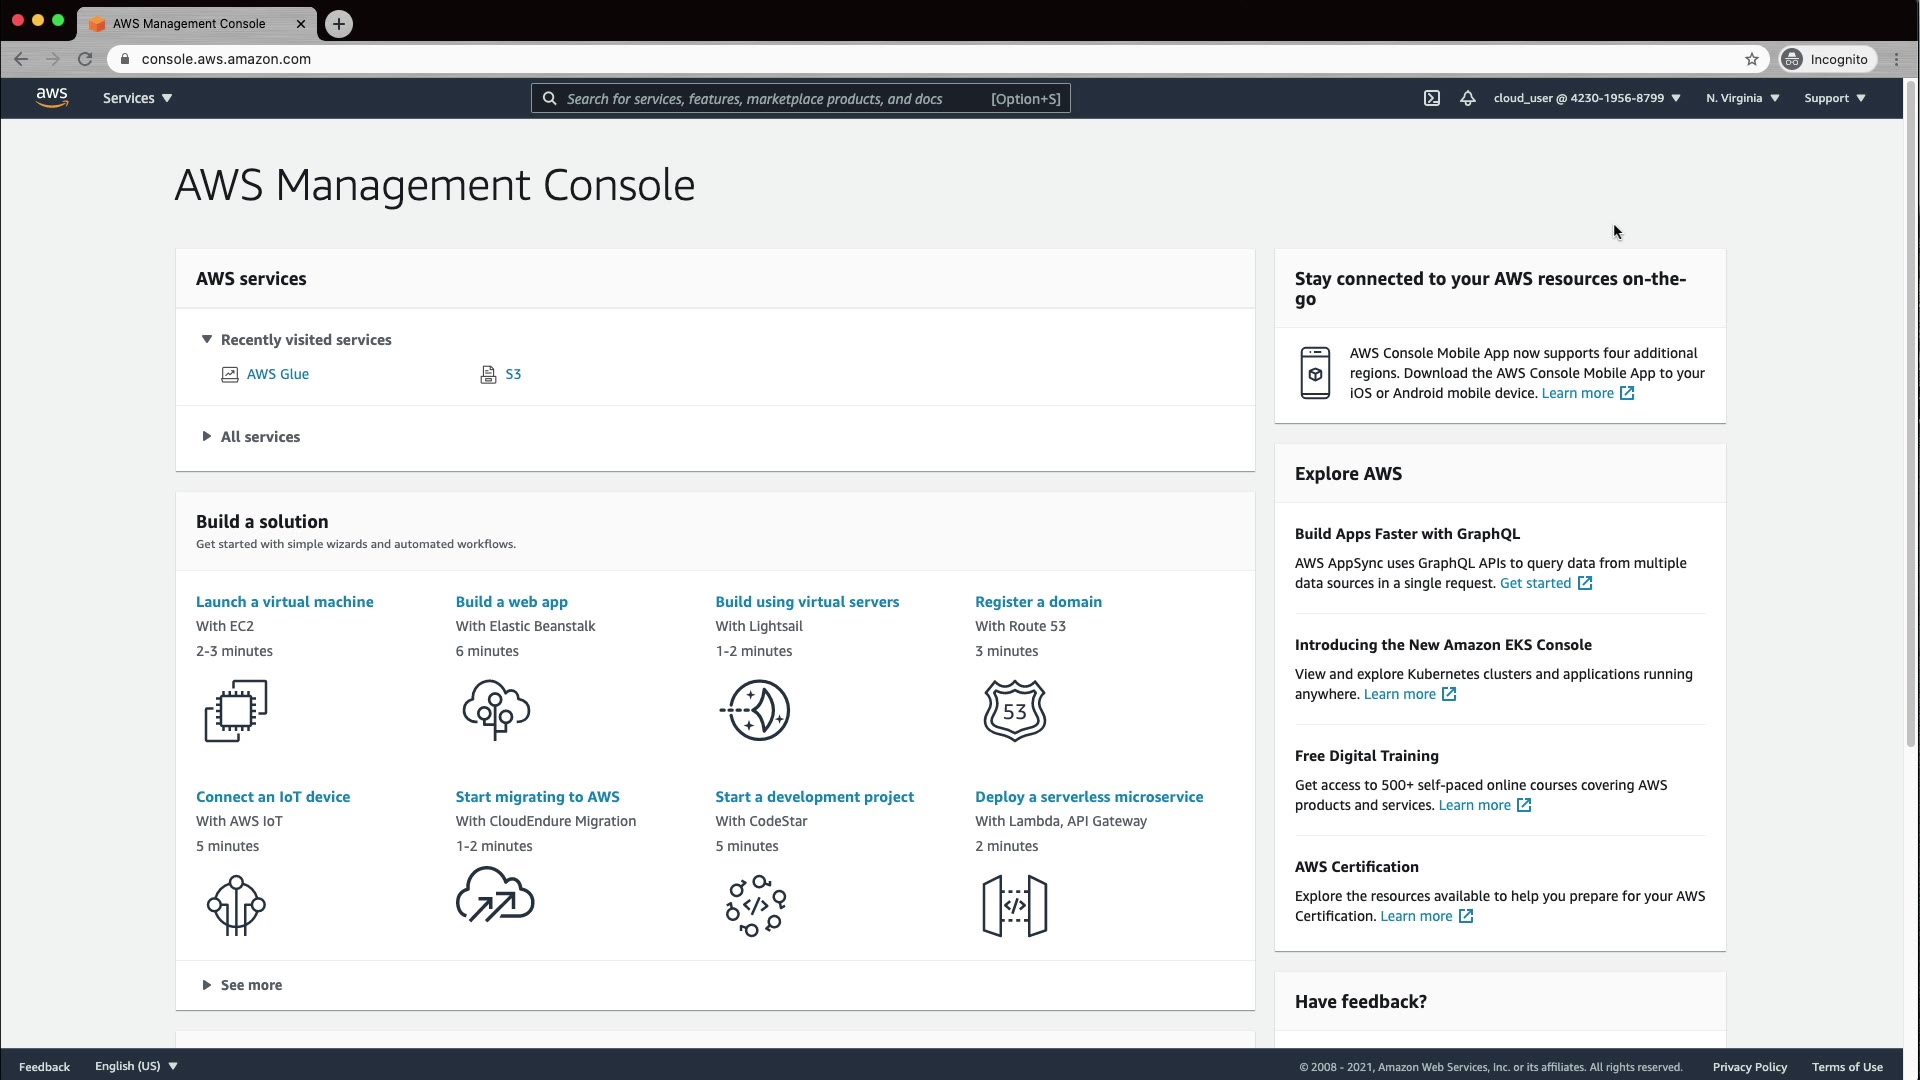Click the serverless microservice Lambda icon

[1014, 906]
